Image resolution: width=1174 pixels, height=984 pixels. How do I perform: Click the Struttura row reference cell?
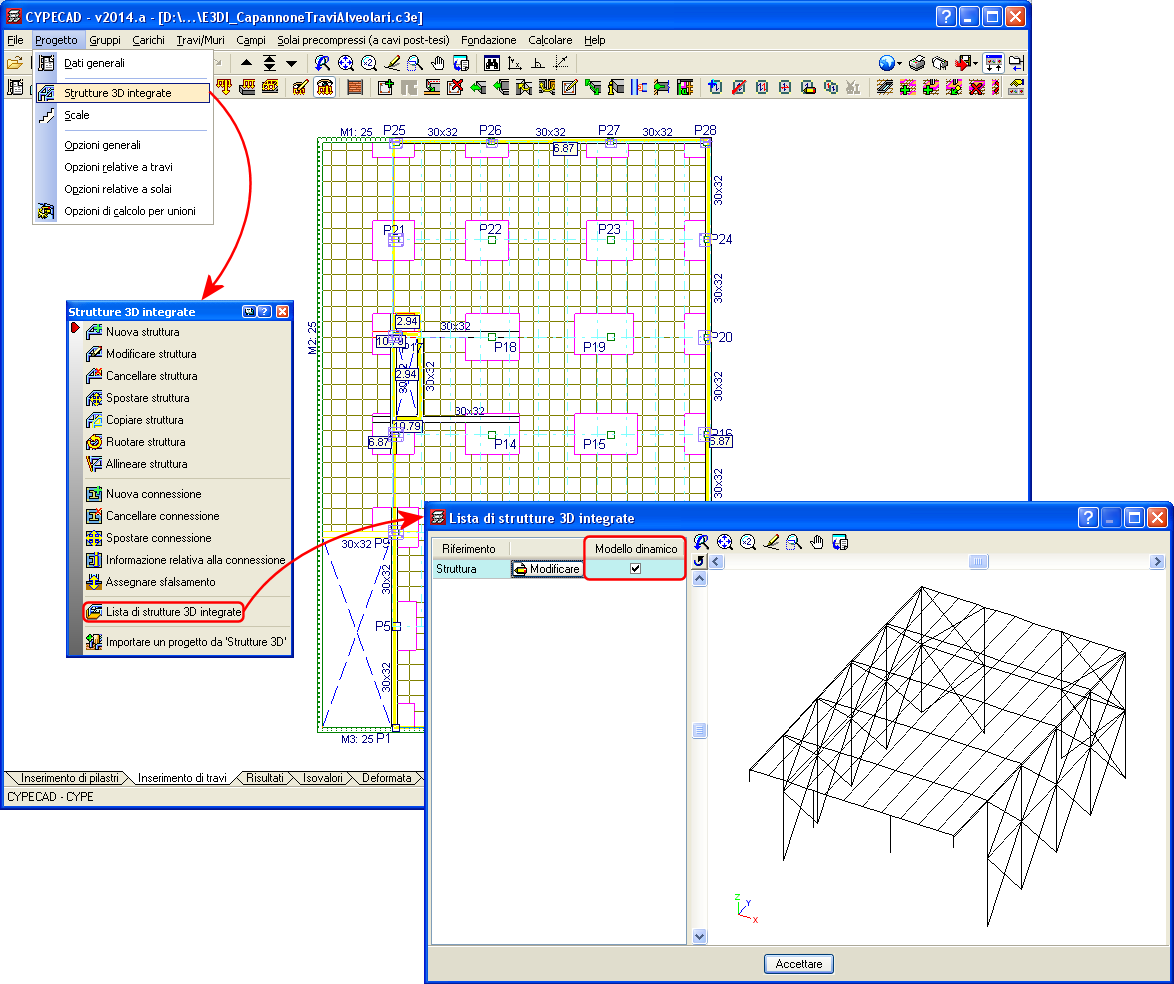[471, 569]
